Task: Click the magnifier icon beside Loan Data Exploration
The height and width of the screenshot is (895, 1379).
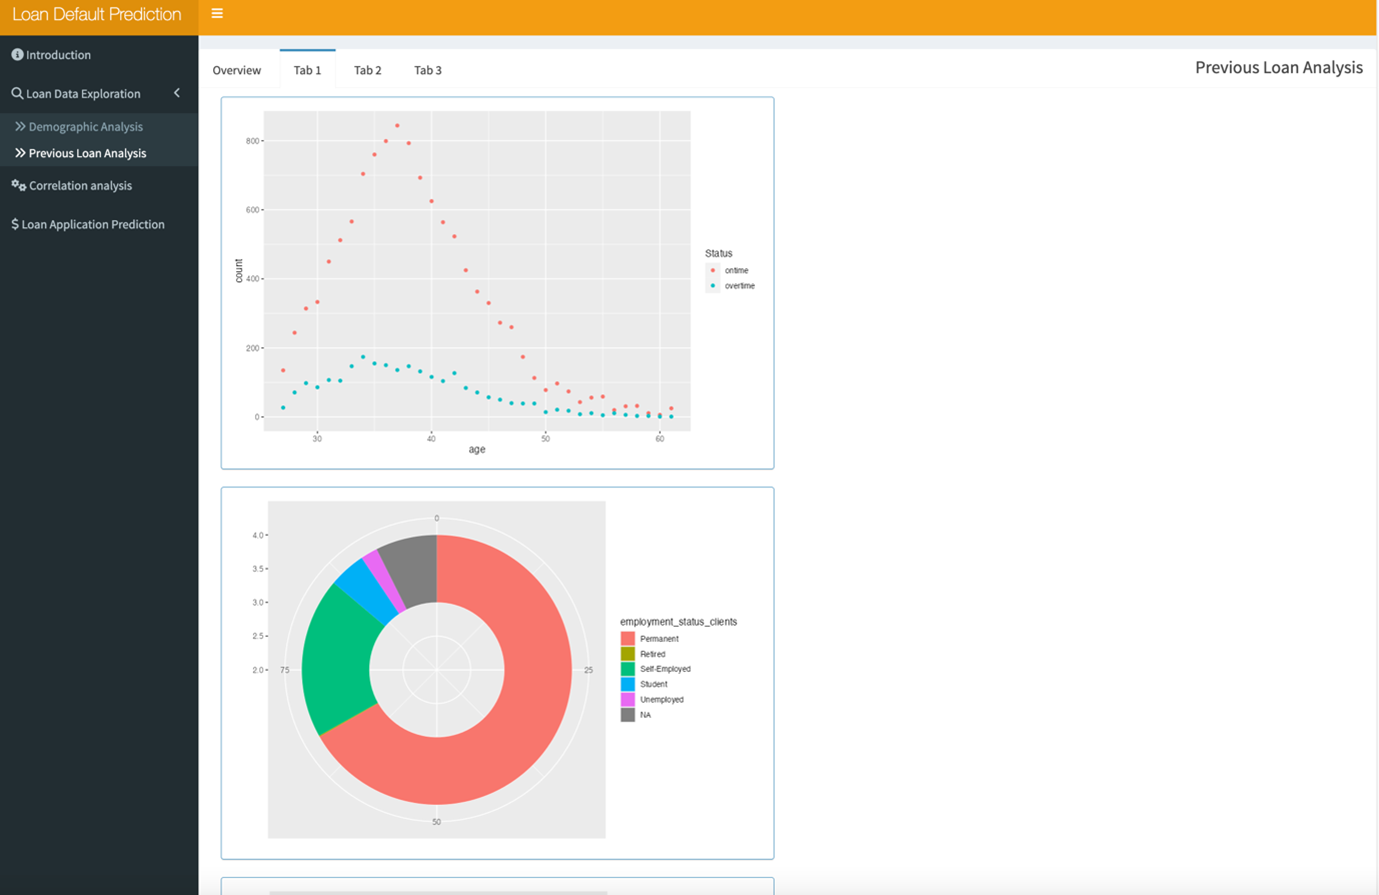Action: pyautogui.click(x=17, y=94)
